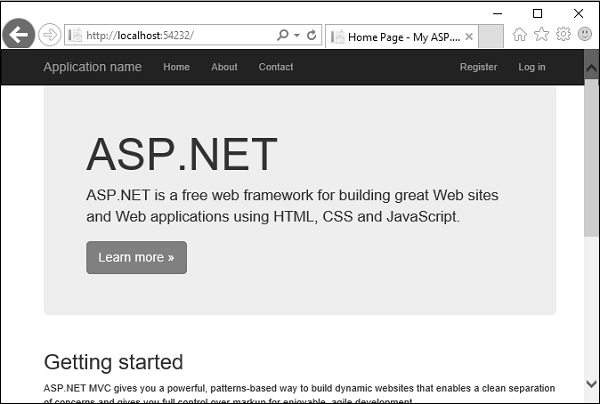Image resolution: width=600 pixels, height=404 pixels.
Task: Click in the localhost address URL field
Action: 170,35
